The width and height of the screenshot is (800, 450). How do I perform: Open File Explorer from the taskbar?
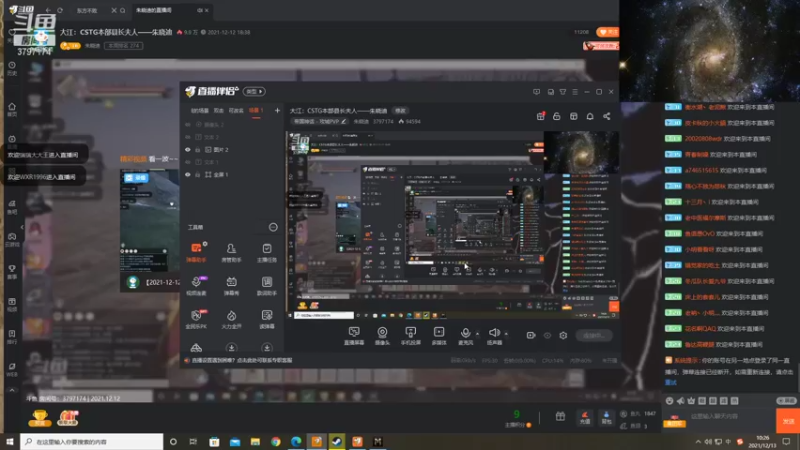(x=255, y=441)
